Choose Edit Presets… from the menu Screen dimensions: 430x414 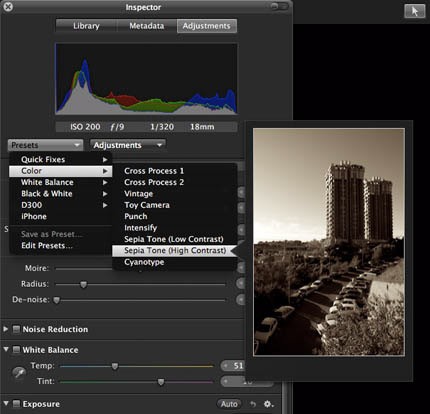point(61,246)
